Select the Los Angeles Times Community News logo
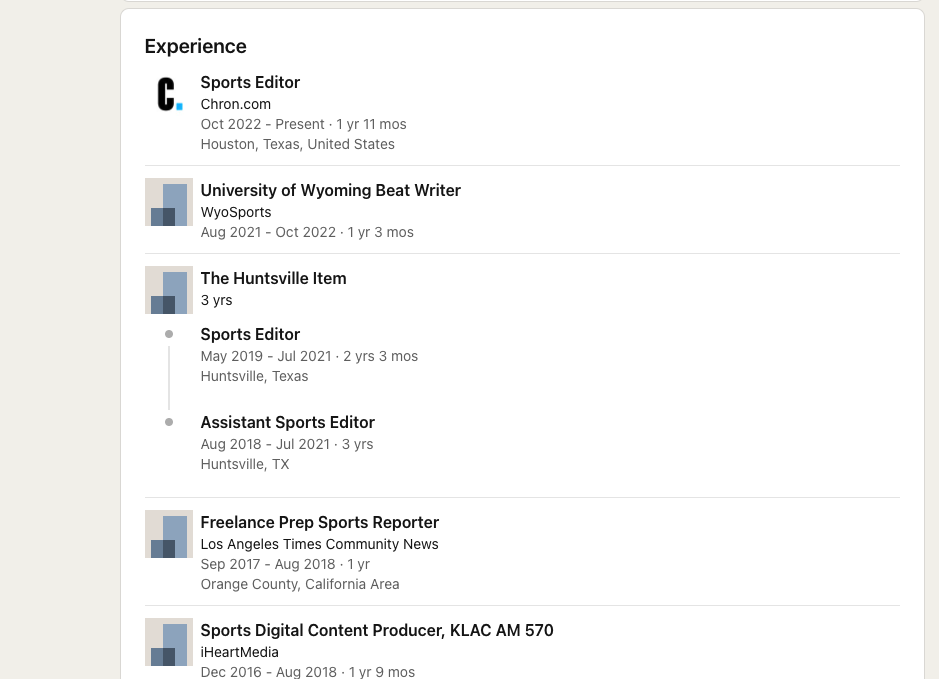This screenshot has height=679, width=939. 169,534
